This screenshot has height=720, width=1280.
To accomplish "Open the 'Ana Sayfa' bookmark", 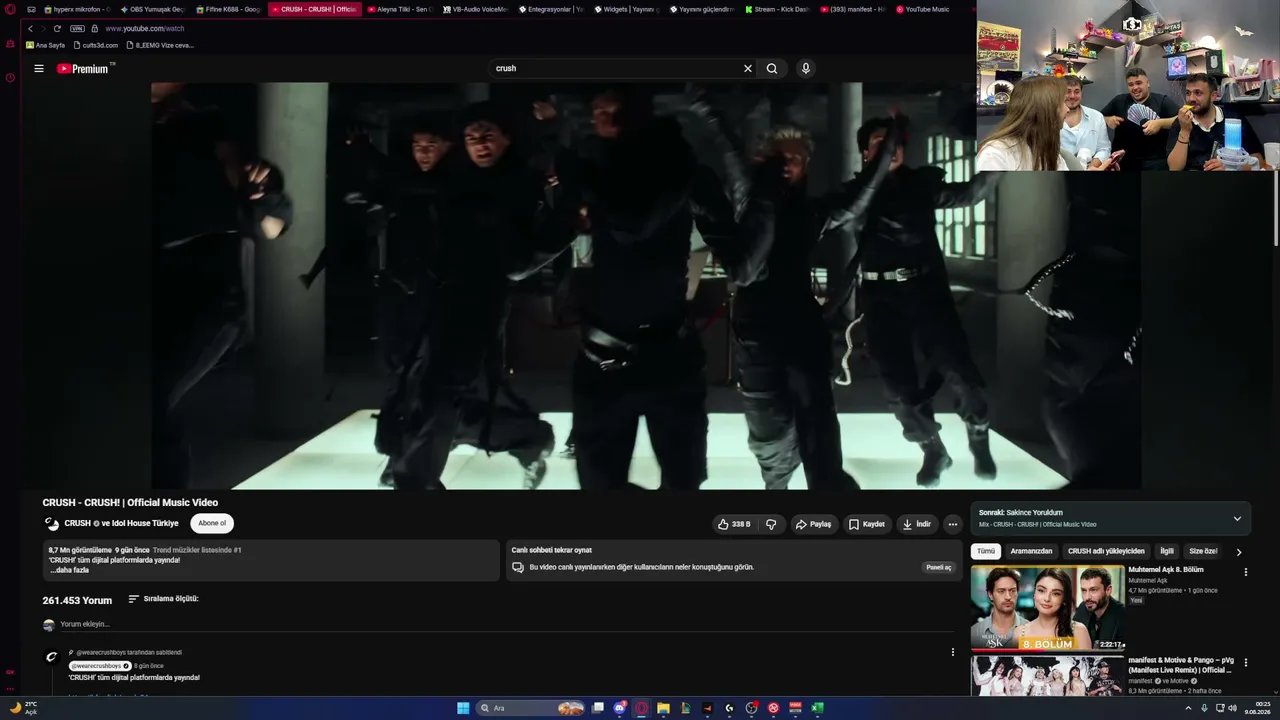I will point(46,45).
